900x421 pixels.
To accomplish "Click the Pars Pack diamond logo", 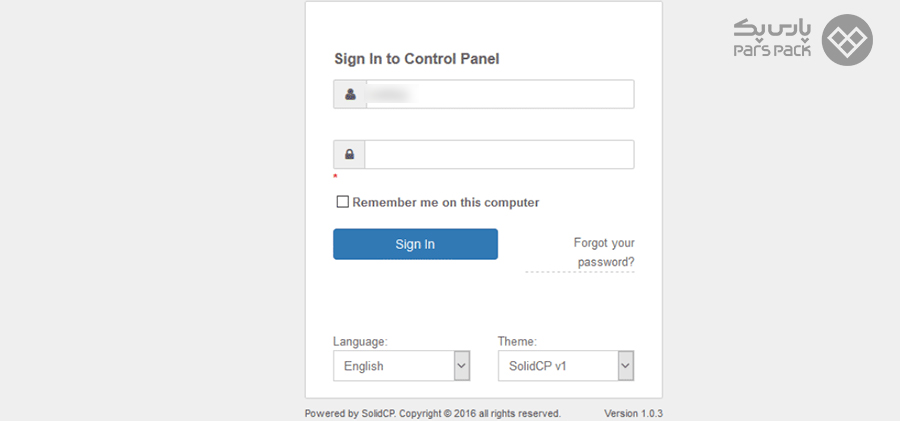I will click(847, 40).
